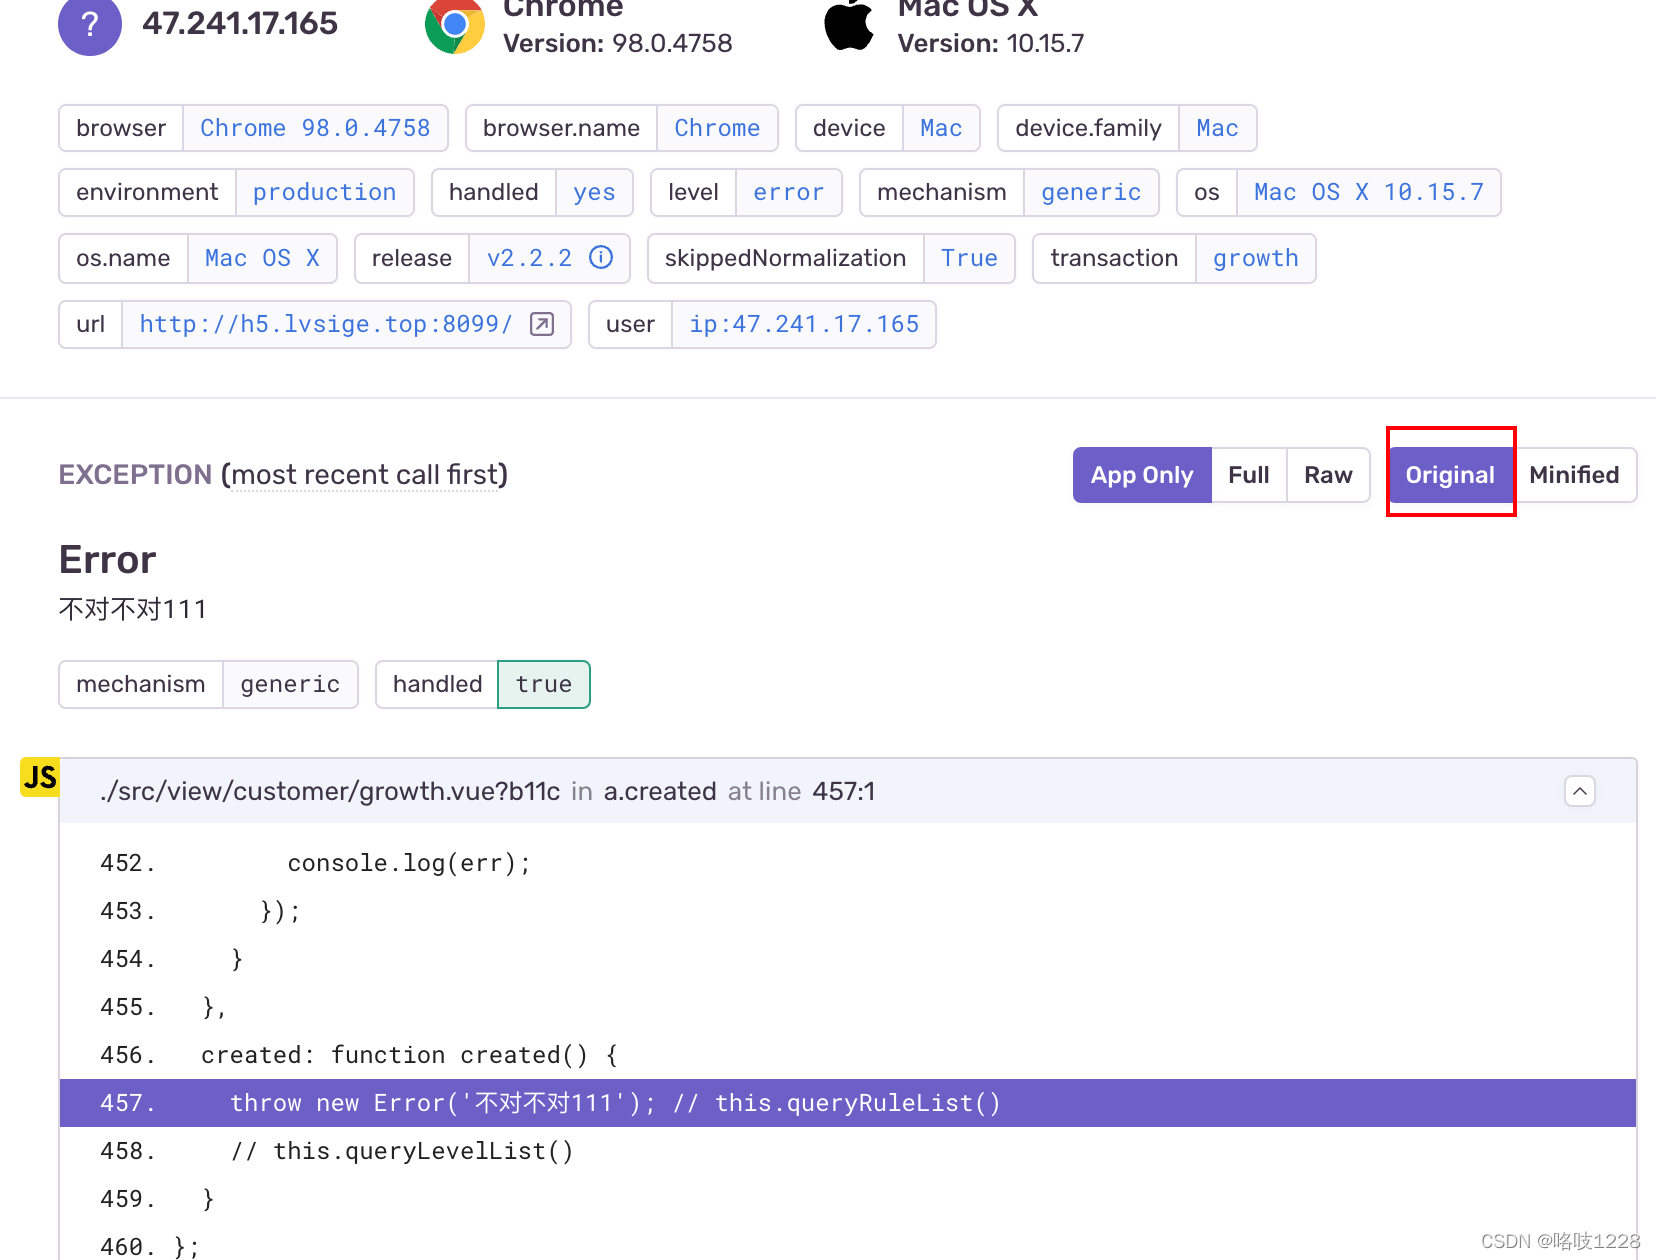Switch to Full stack trace view
Screen dimensions: 1656x1260
tap(1249, 475)
